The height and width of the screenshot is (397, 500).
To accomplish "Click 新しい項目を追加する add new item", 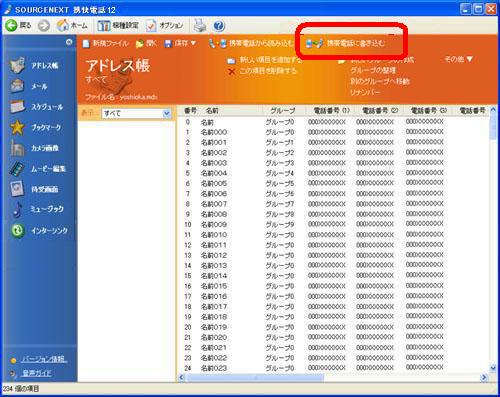I will click(x=265, y=60).
